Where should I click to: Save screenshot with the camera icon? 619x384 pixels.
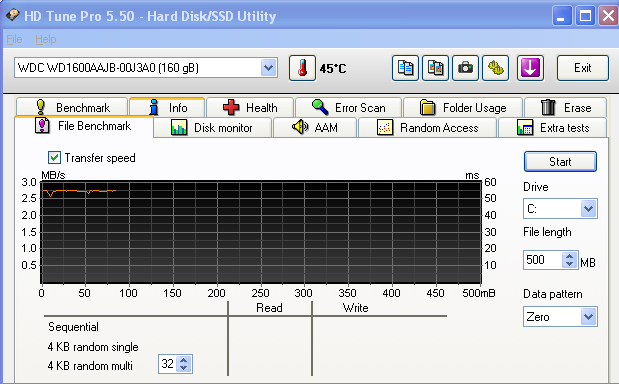[x=465, y=68]
